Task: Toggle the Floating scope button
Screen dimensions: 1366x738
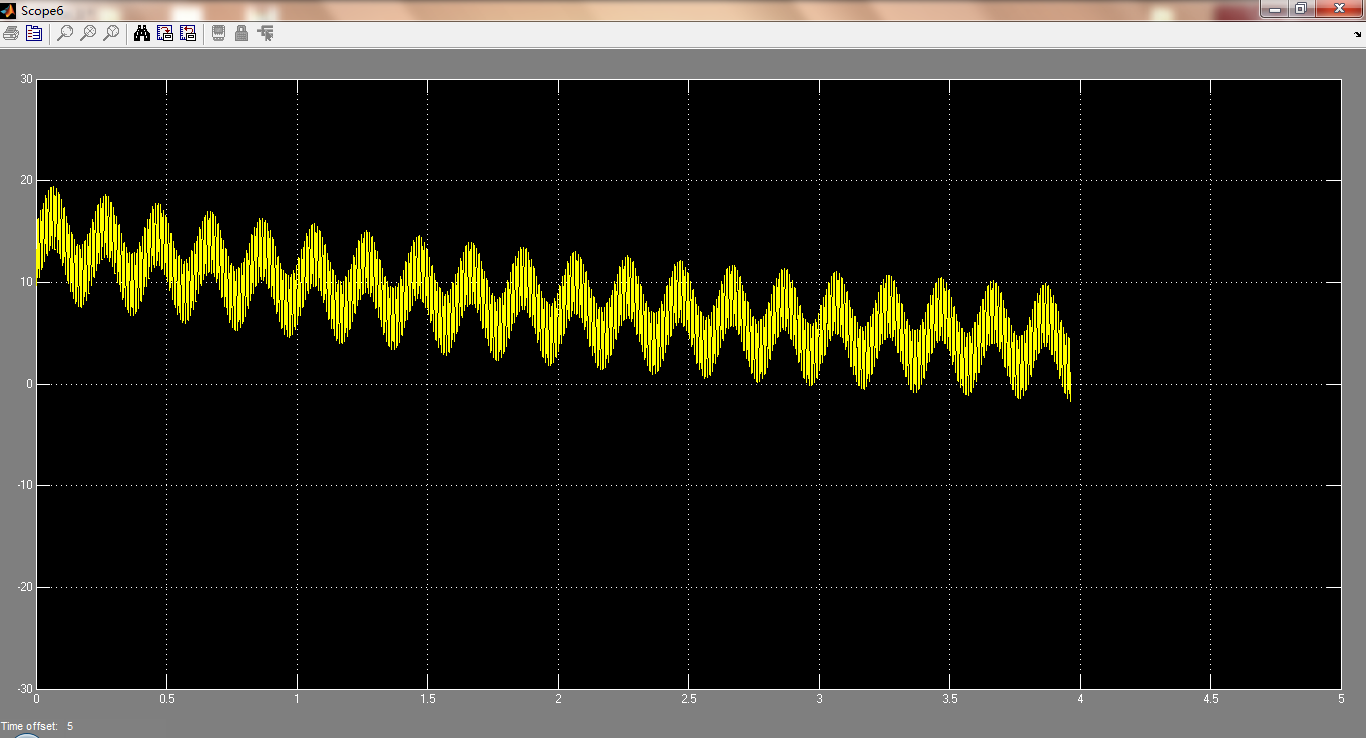Action: (x=218, y=33)
